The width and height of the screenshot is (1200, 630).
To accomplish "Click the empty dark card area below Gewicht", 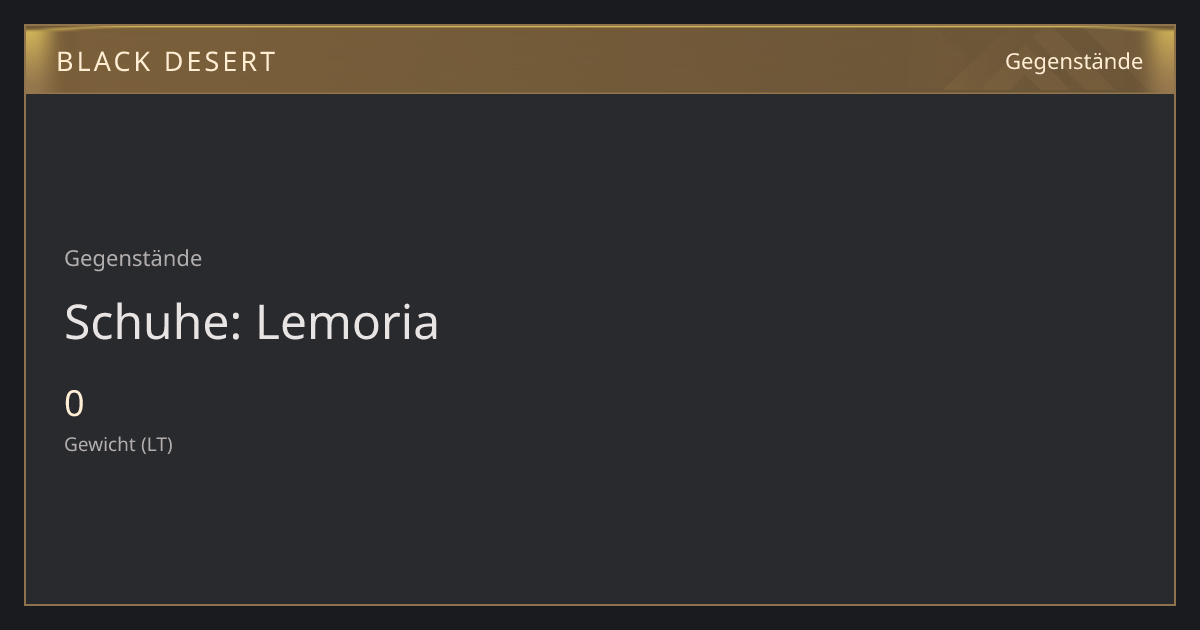I will point(600,530).
